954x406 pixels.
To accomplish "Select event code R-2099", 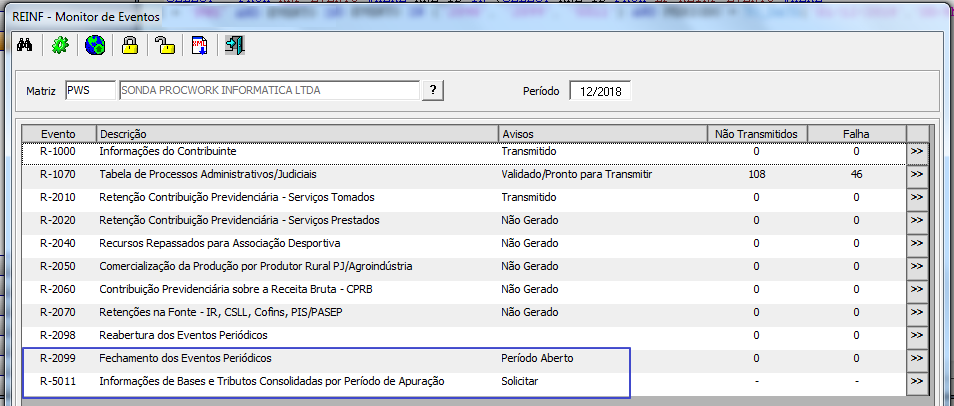I will (57, 358).
